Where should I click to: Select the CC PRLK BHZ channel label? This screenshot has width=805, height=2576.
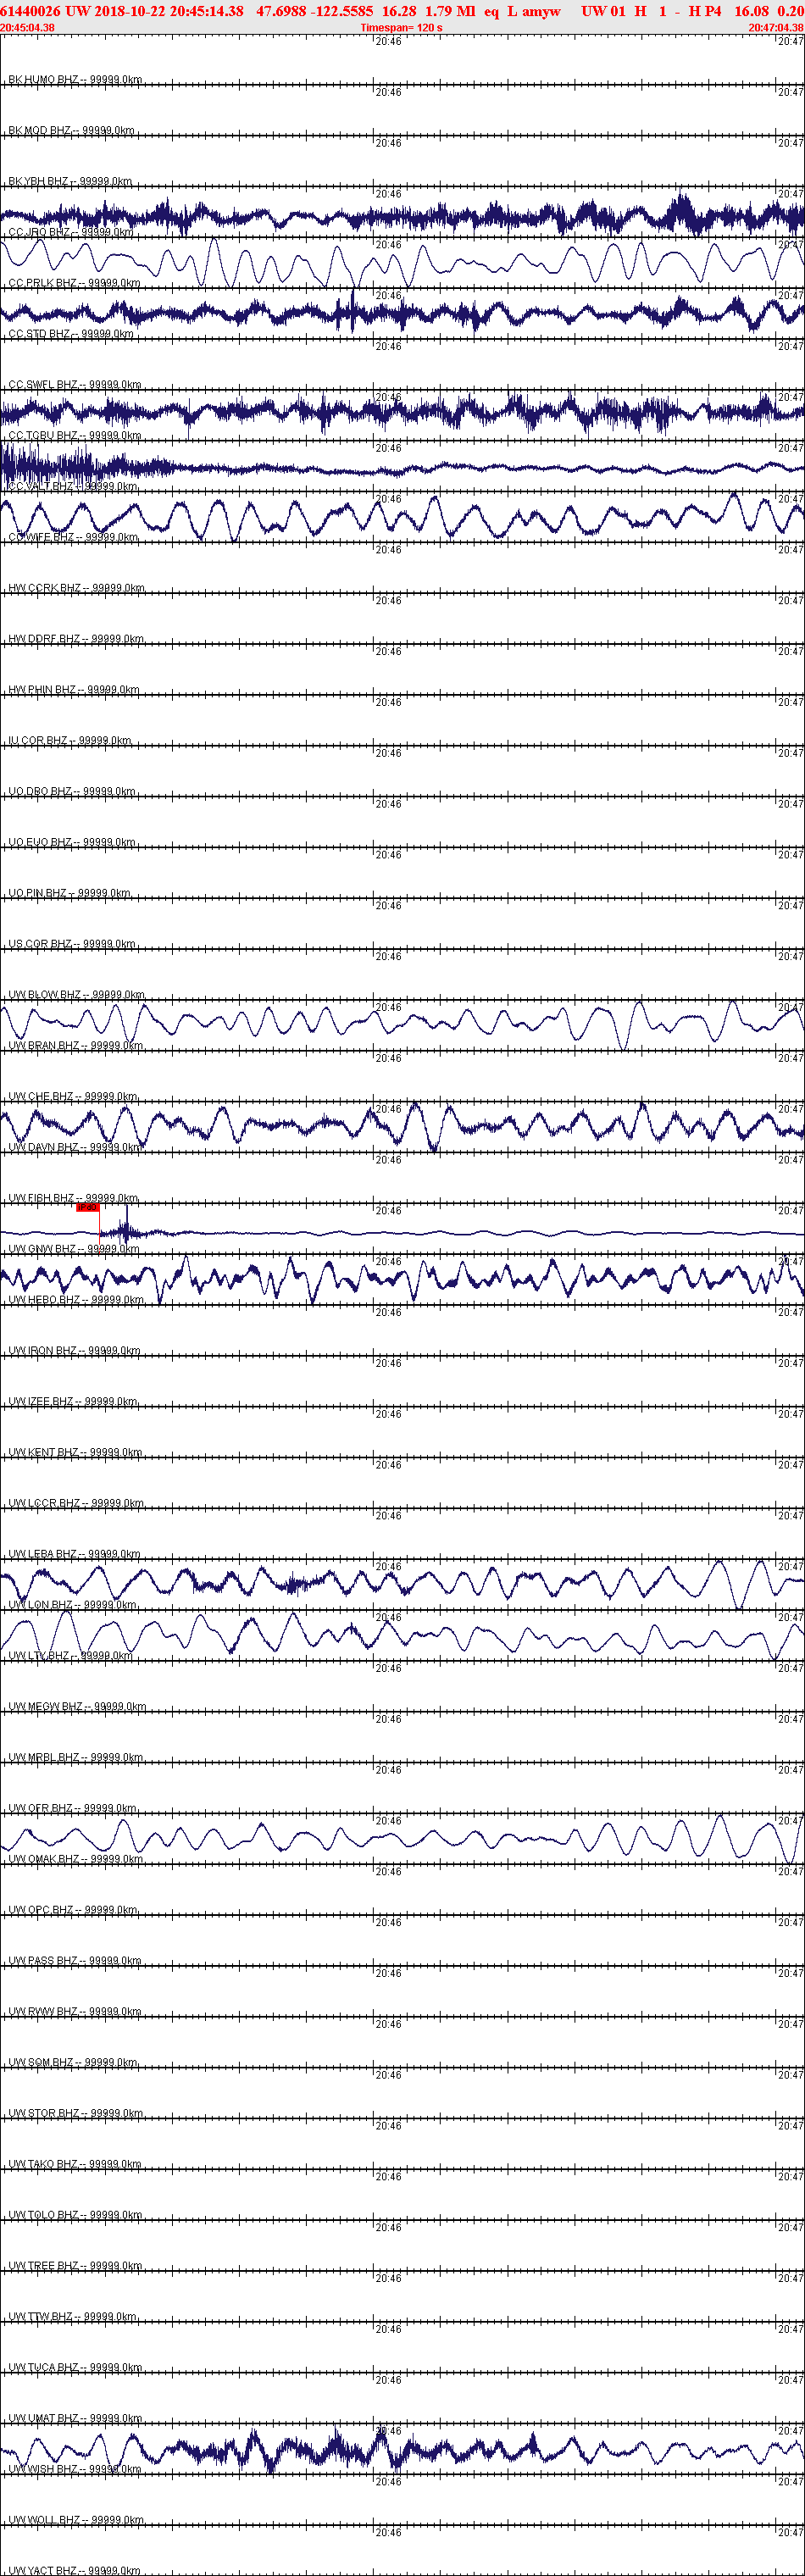[74, 283]
